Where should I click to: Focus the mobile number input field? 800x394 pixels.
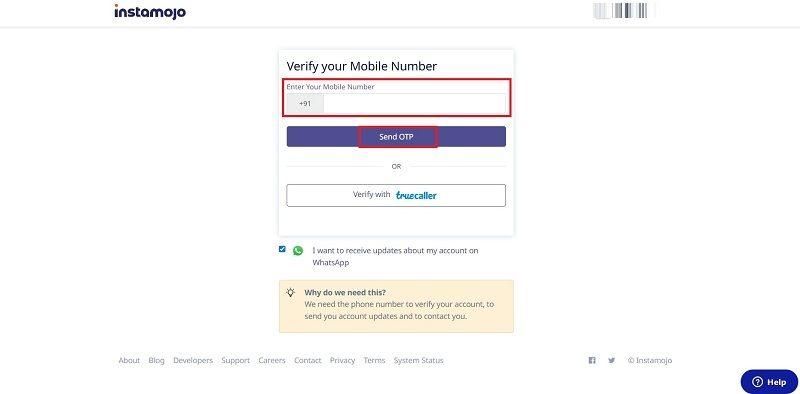pos(414,104)
